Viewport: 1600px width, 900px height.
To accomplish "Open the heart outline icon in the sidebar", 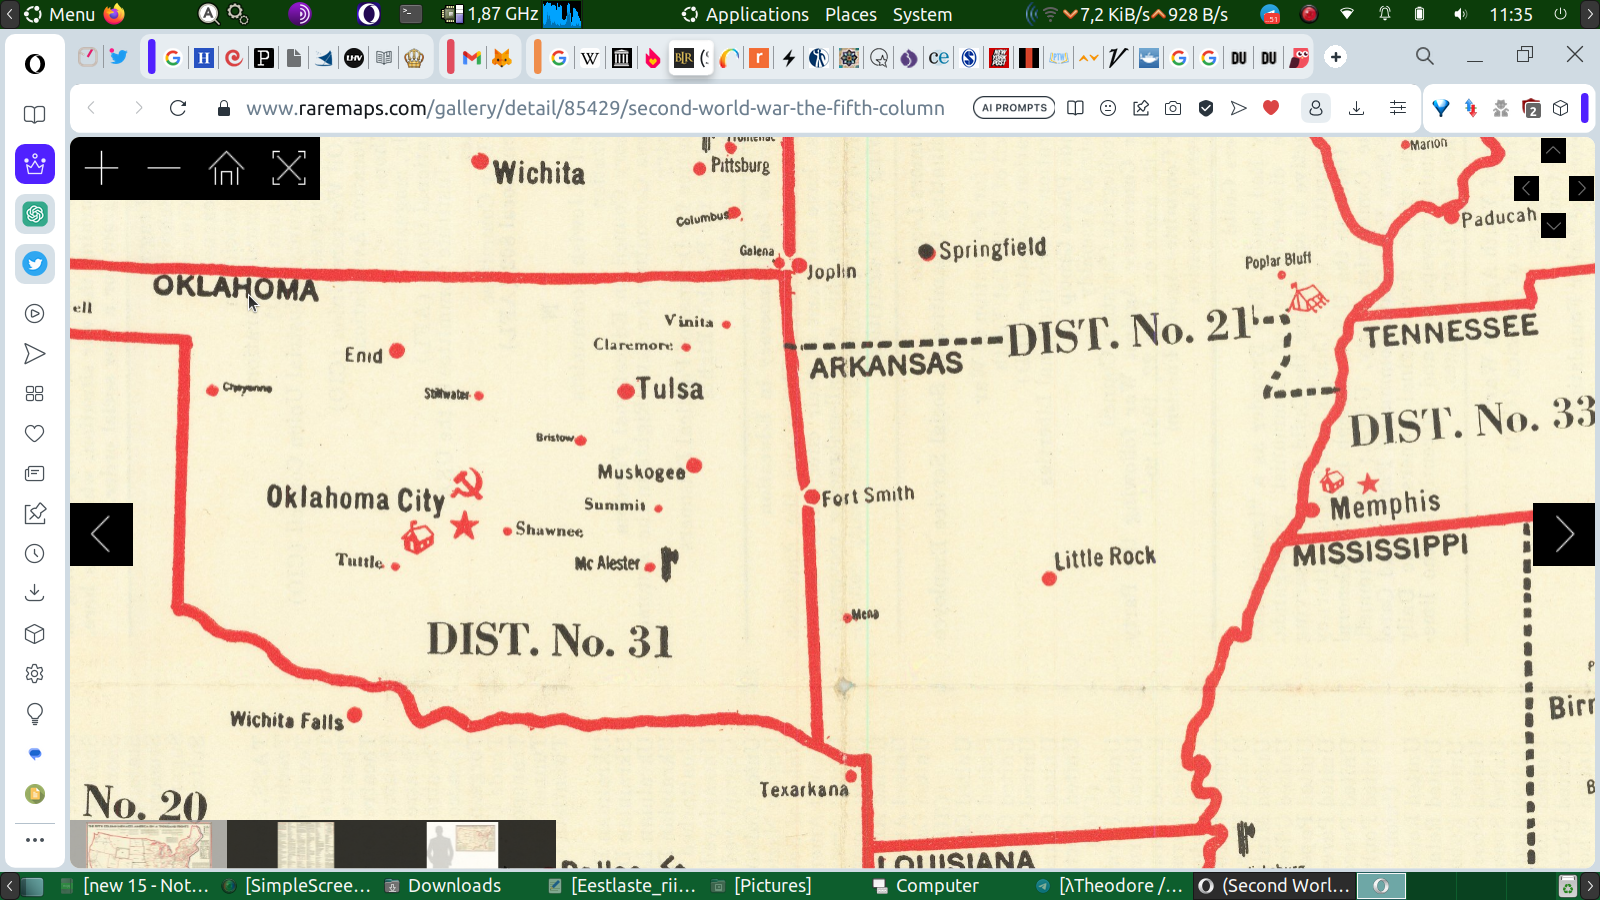I will tap(35, 434).
